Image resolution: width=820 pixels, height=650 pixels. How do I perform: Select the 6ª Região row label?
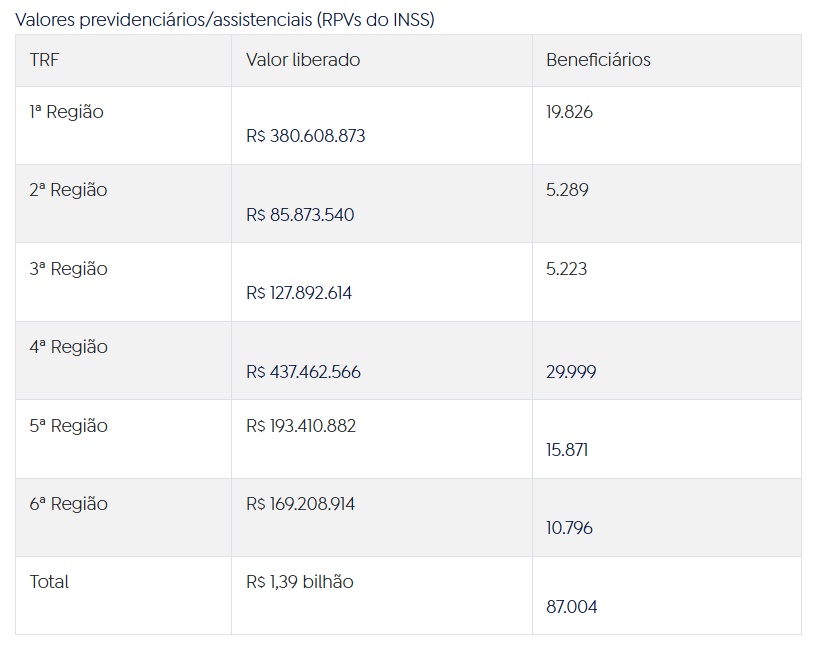68,504
